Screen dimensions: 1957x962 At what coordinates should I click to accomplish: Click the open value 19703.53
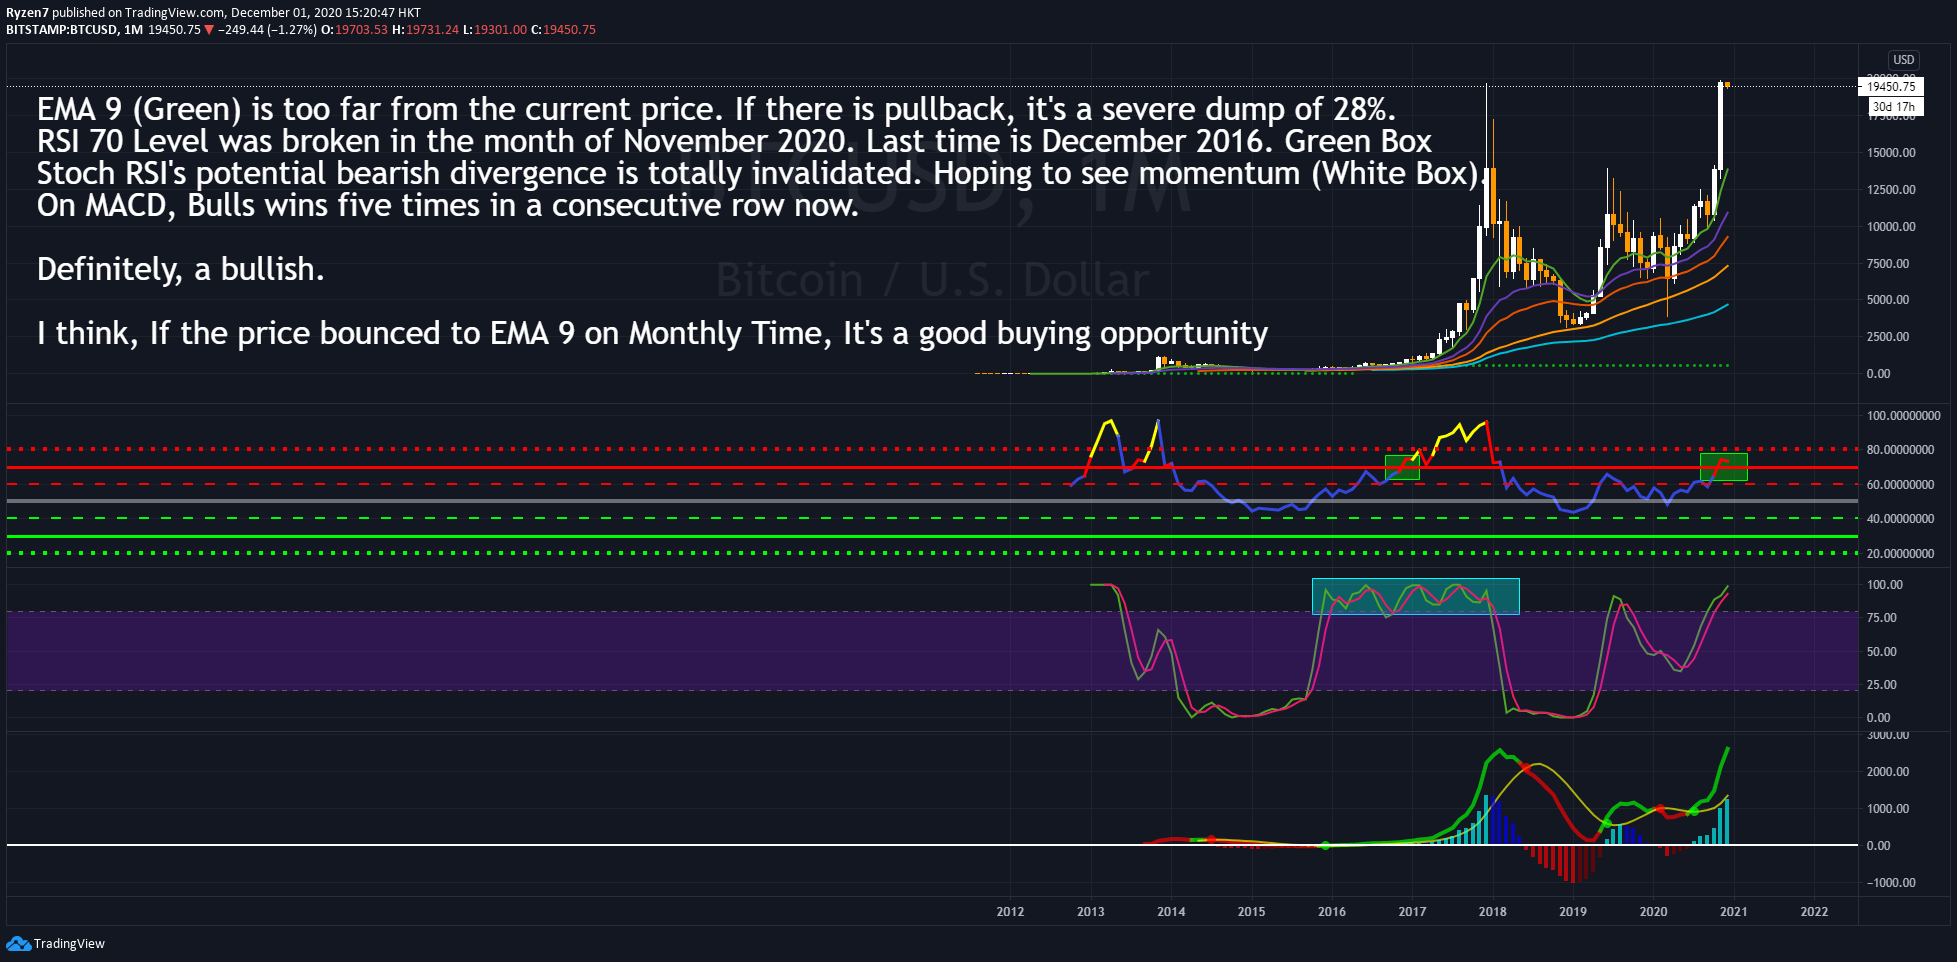361,30
